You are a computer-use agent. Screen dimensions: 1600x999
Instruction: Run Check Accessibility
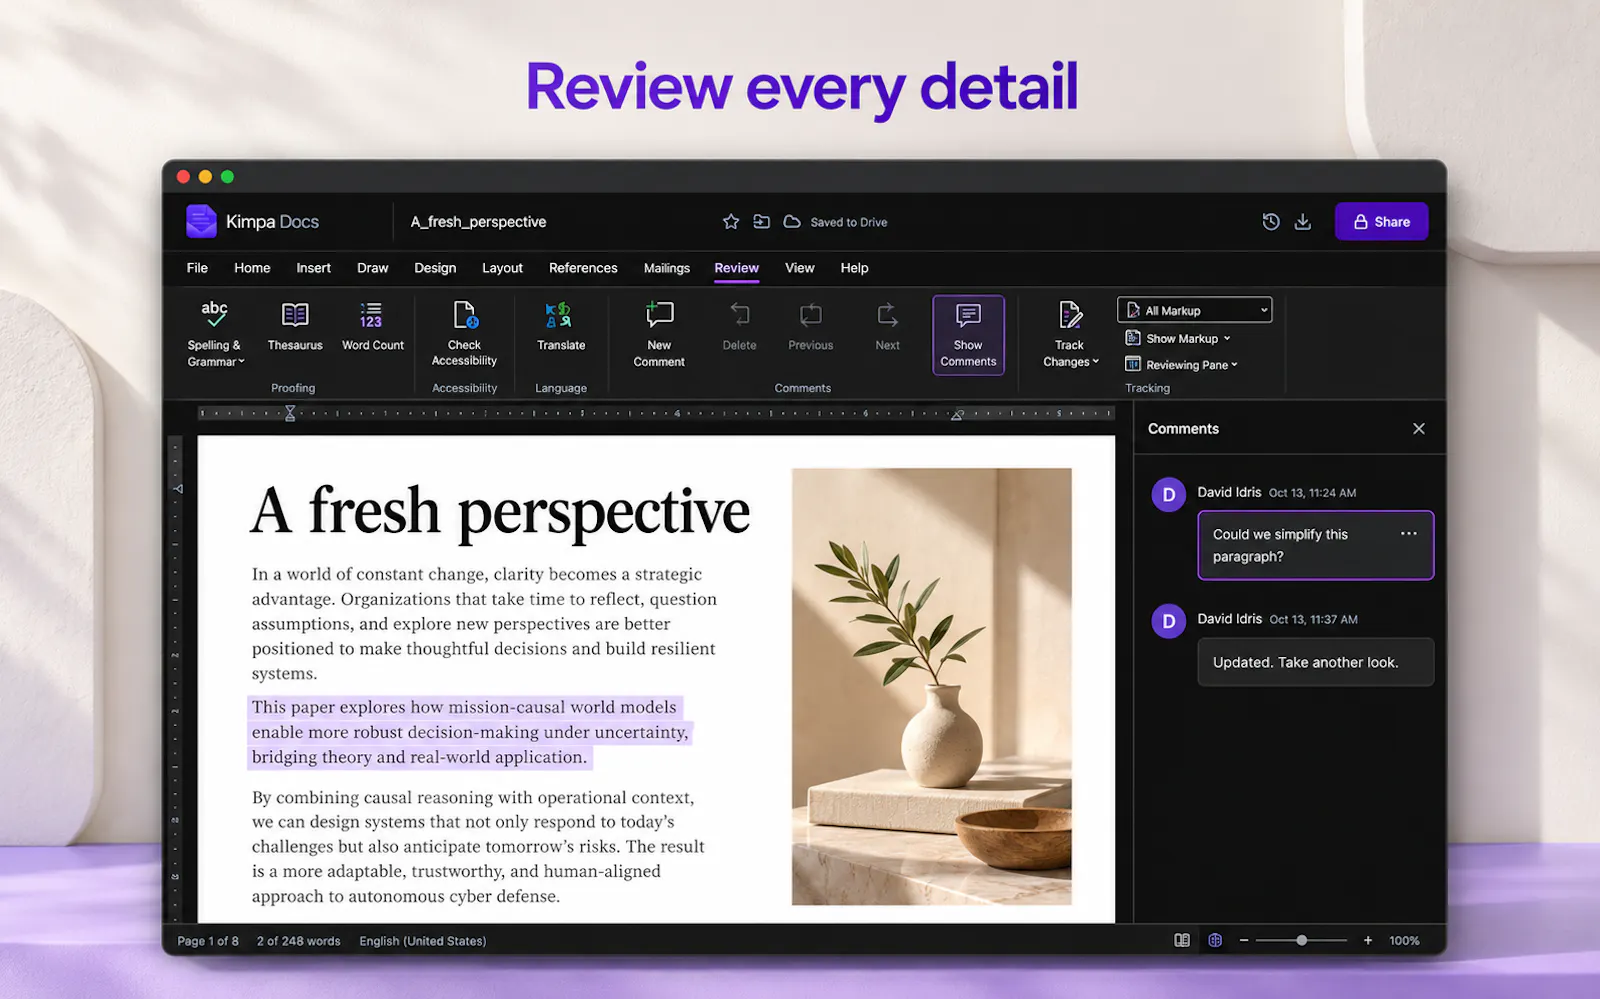[464, 334]
